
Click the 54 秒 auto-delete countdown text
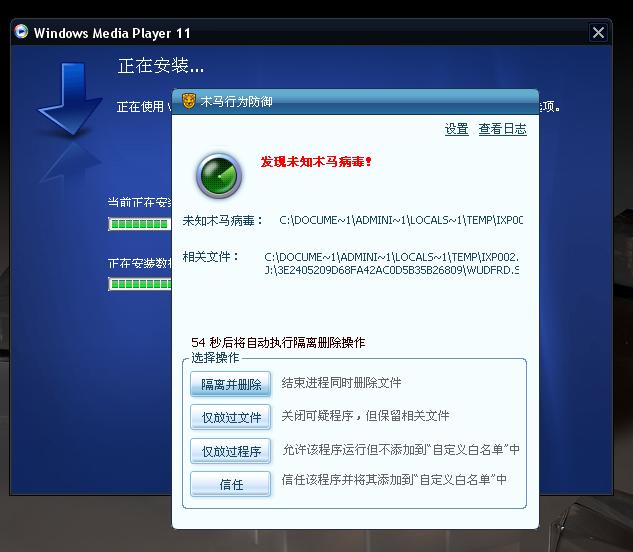(x=278, y=342)
